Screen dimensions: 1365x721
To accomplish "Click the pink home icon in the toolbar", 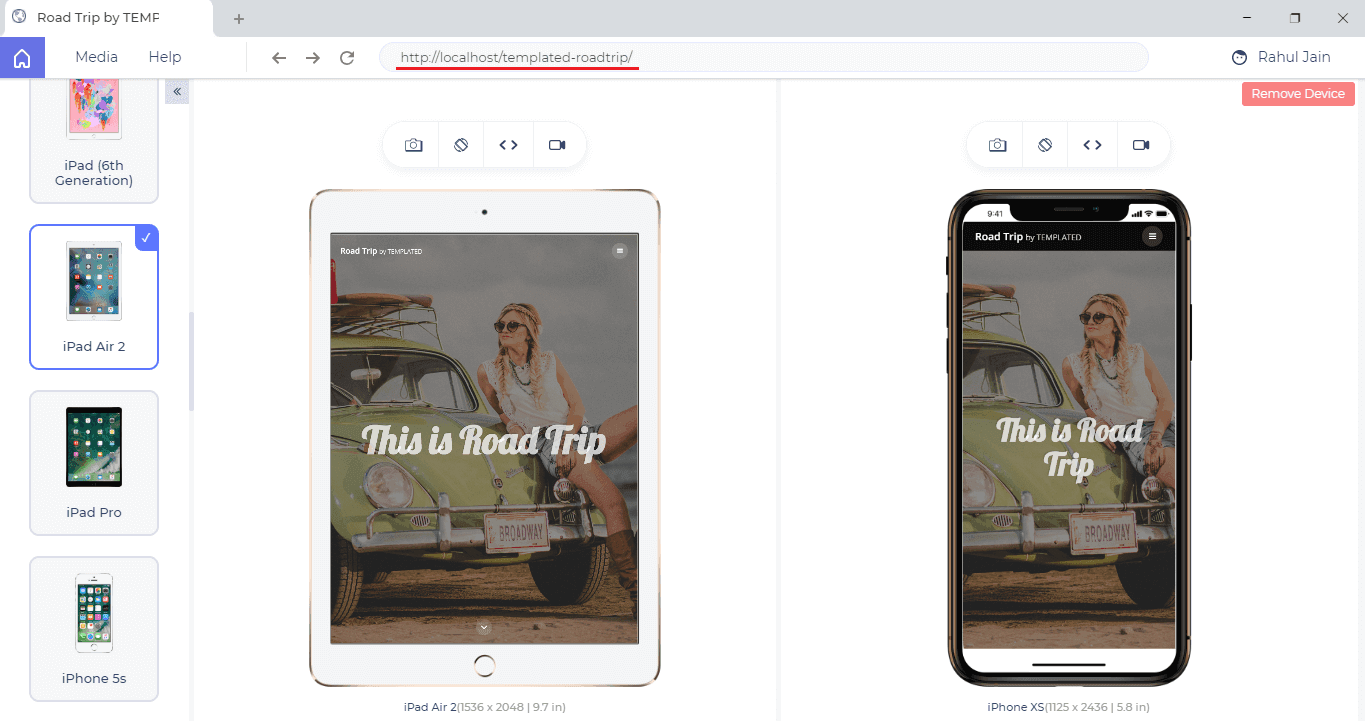I will point(22,56).
